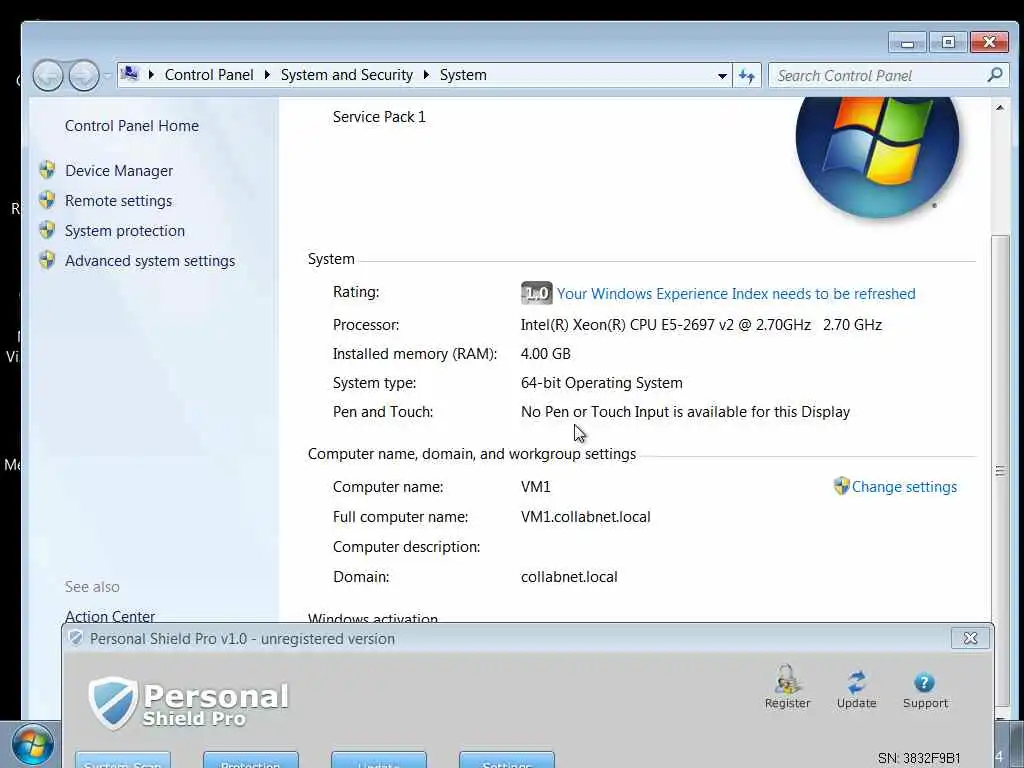Click the scrollbar up arrow
Viewport: 1024px width, 768px height.
tap(1000, 107)
